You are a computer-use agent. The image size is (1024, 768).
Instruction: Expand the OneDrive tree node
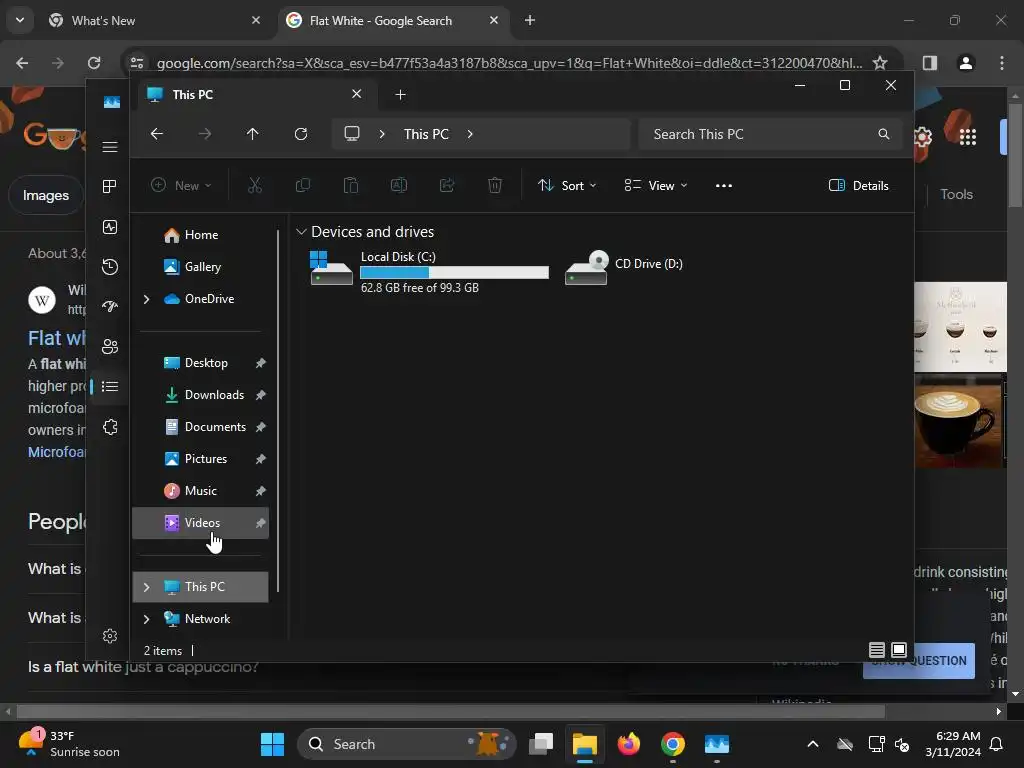tap(146, 299)
